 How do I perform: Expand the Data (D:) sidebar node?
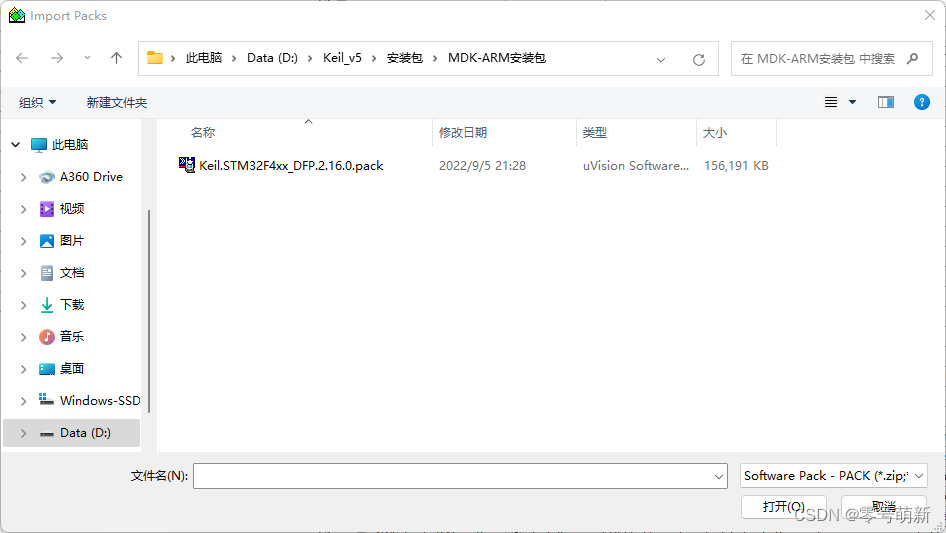pyautogui.click(x=24, y=433)
